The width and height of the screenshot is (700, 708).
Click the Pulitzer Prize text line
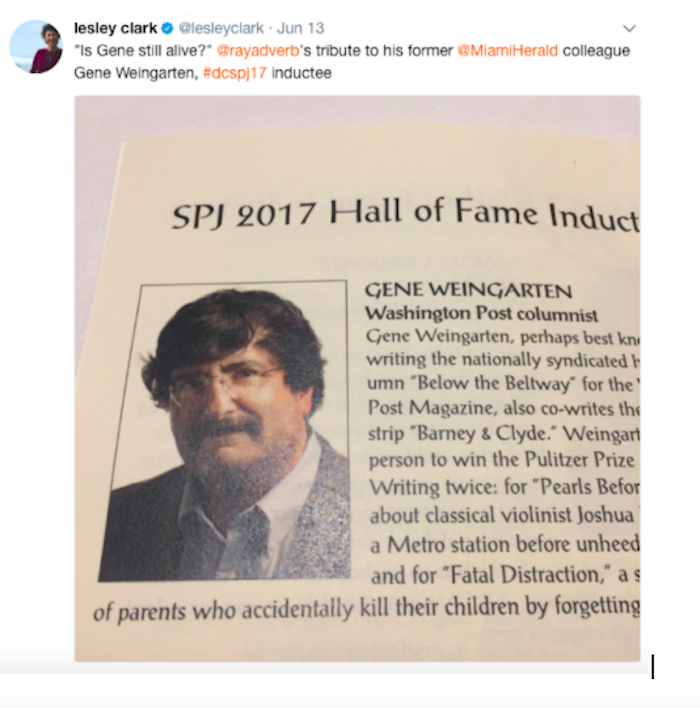click(502, 460)
